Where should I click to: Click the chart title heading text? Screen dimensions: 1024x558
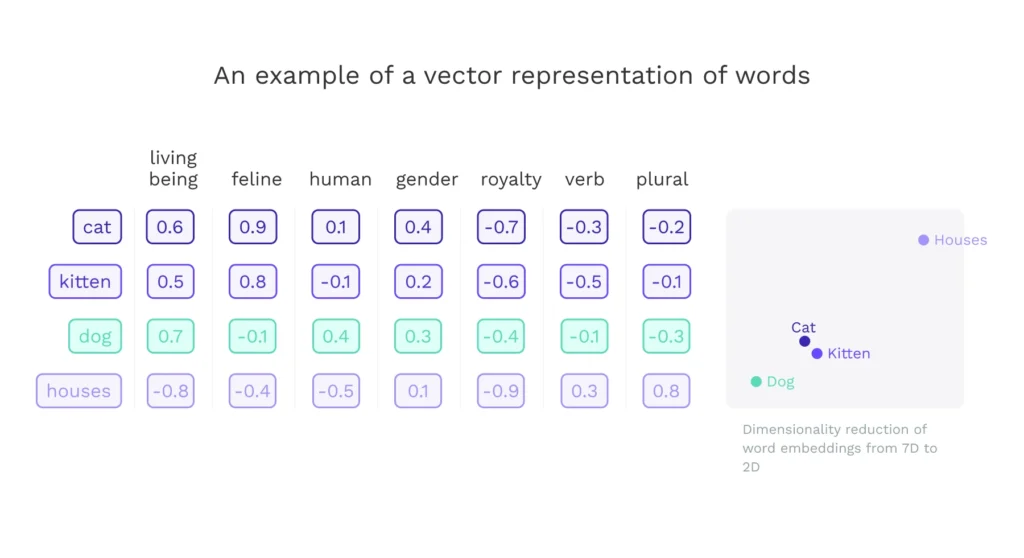511,76
